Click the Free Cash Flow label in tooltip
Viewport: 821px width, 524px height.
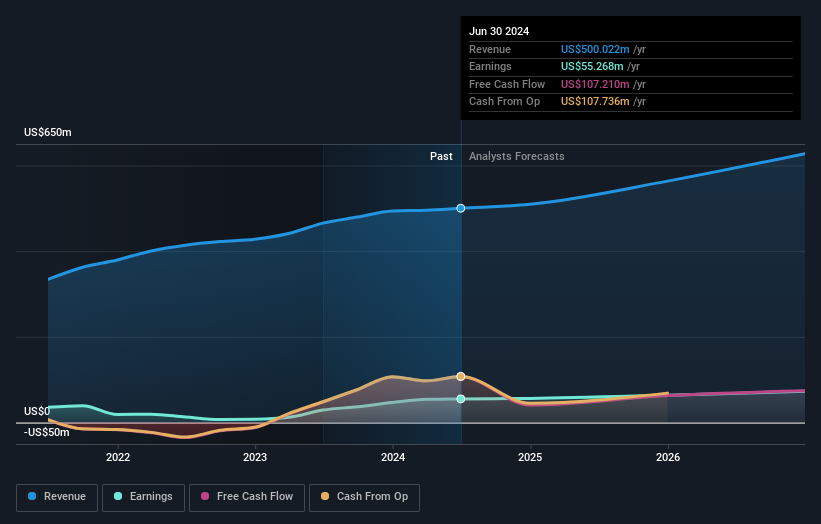[x=507, y=84]
